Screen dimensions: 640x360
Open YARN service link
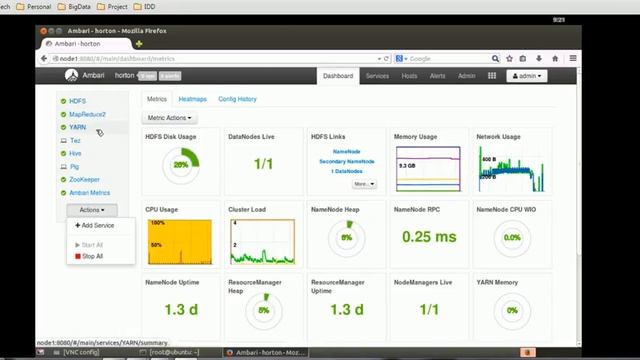78,127
